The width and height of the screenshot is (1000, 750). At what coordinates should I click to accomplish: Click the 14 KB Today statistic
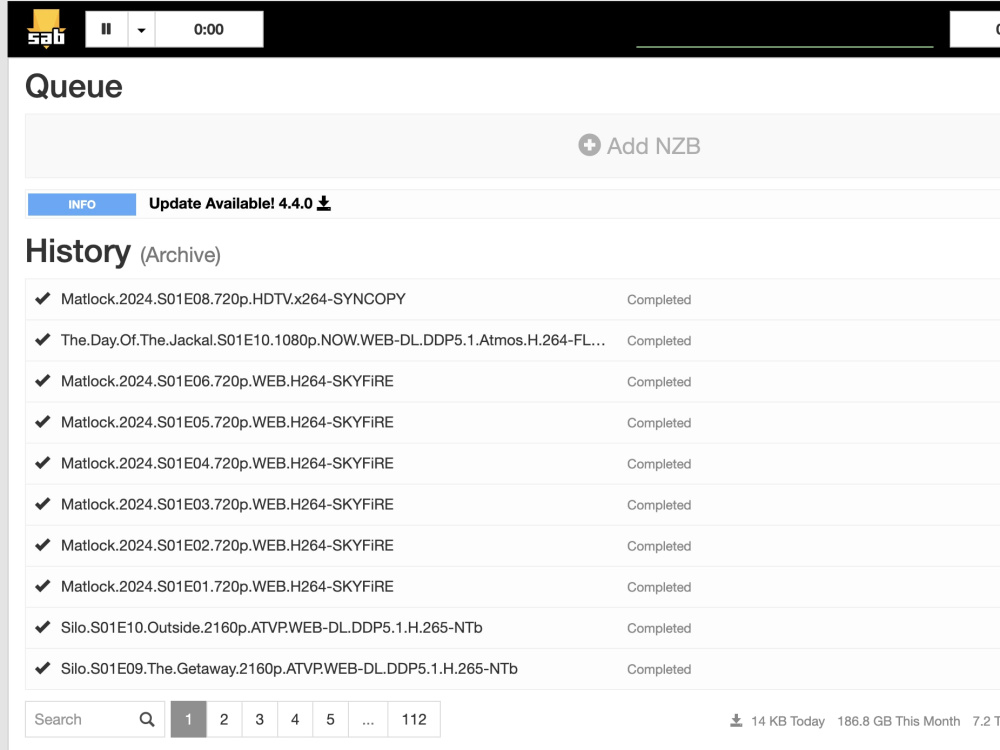[788, 721]
